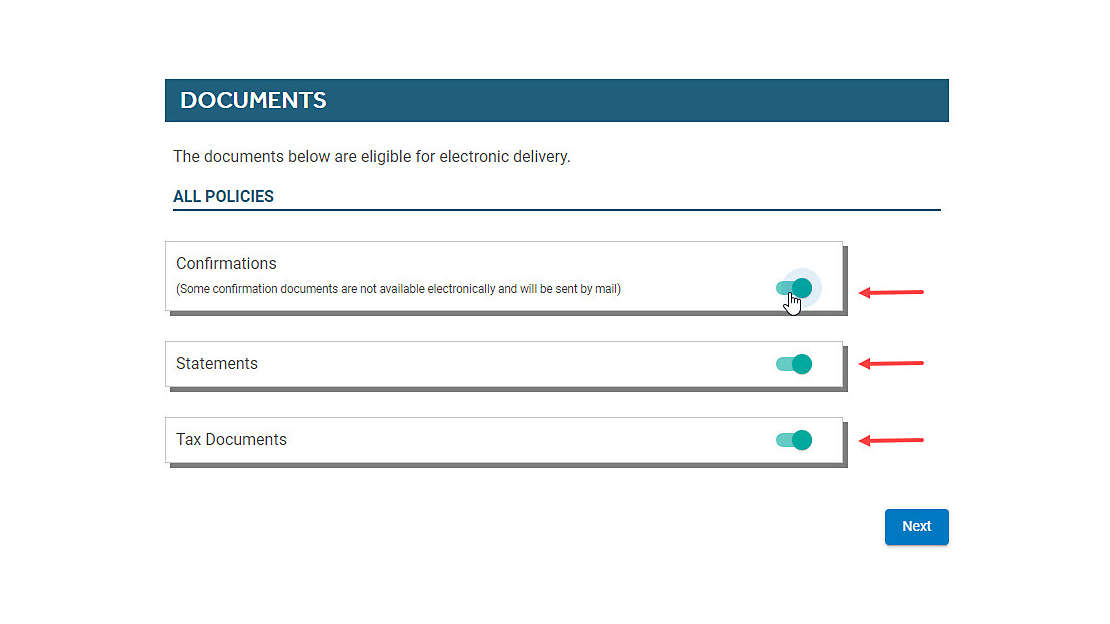The width and height of the screenshot is (1110, 624).
Task: Click the DOCUMENTS header banner
Action: pos(556,100)
